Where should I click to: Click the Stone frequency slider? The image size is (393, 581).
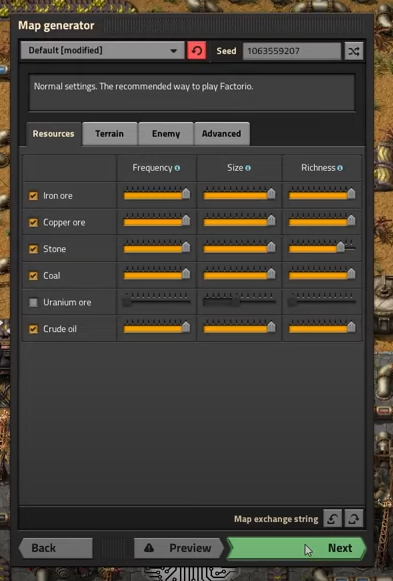click(157, 247)
